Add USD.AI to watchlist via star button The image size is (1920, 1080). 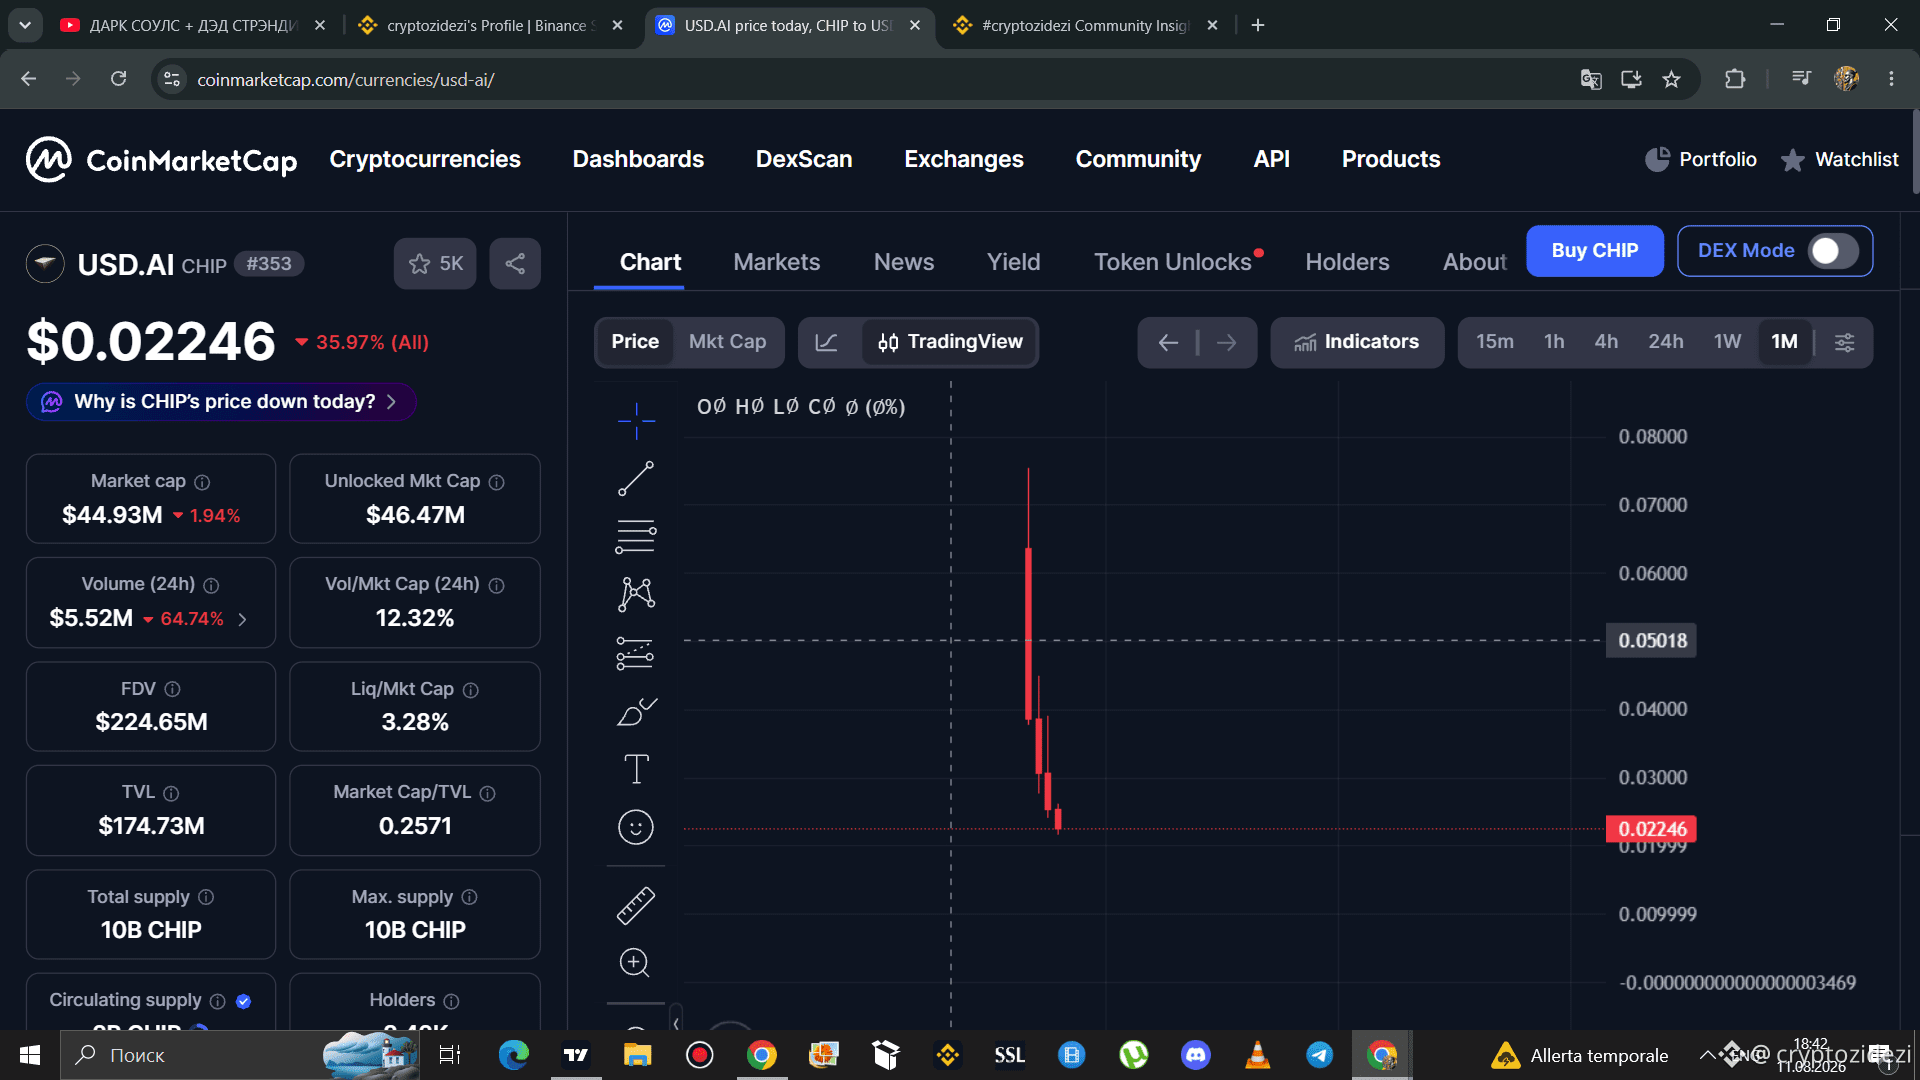pyautogui.click(x=435, y=264)
